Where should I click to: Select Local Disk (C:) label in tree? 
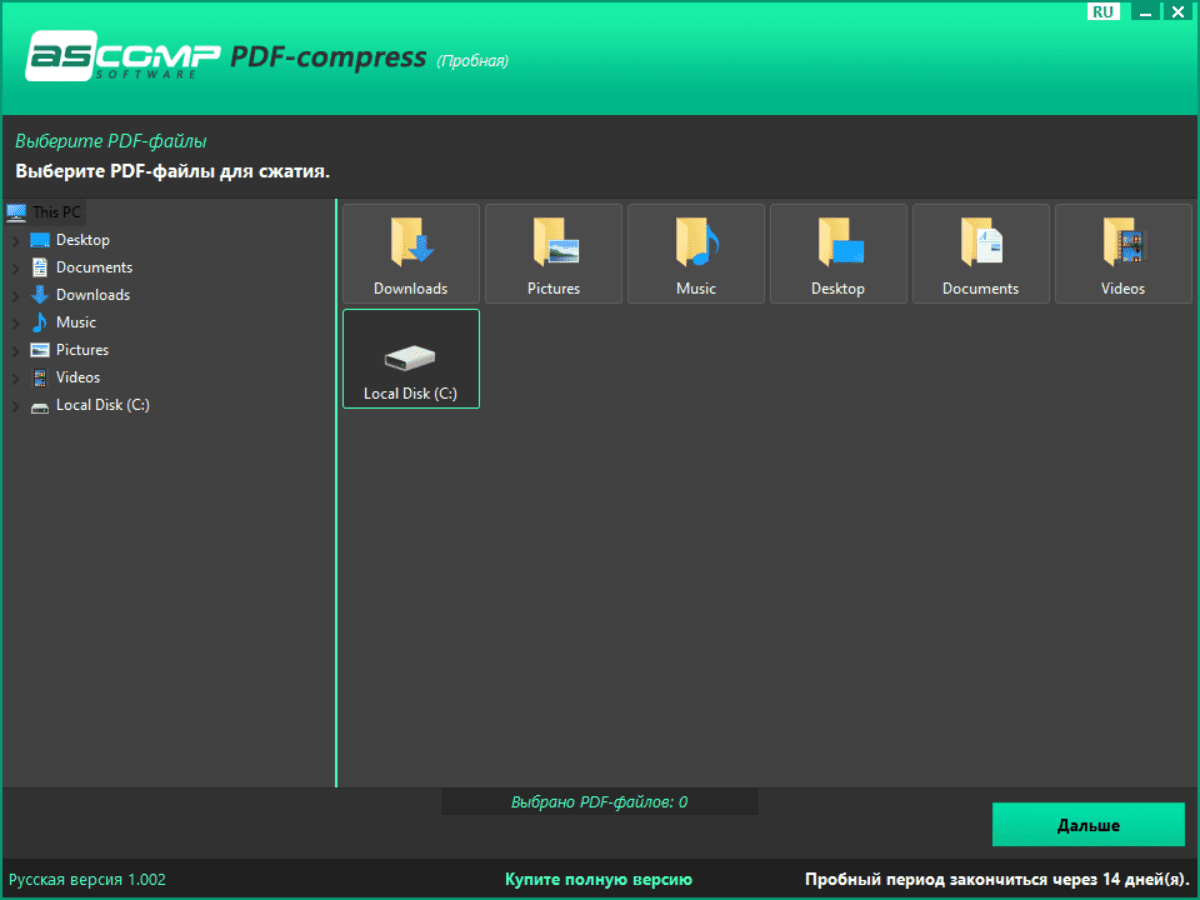pos(103,405)
